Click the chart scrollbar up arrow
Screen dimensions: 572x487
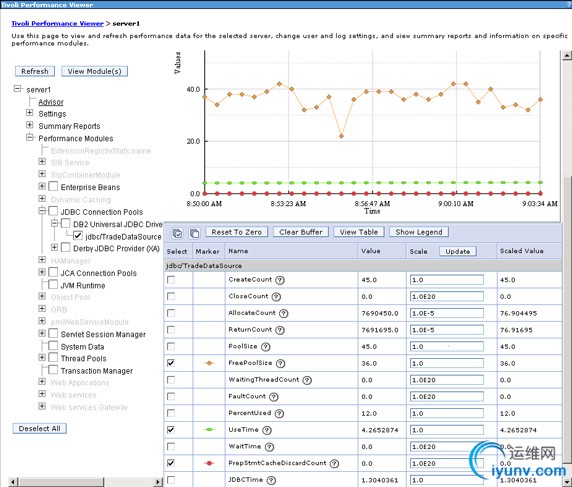coord(567,55)
